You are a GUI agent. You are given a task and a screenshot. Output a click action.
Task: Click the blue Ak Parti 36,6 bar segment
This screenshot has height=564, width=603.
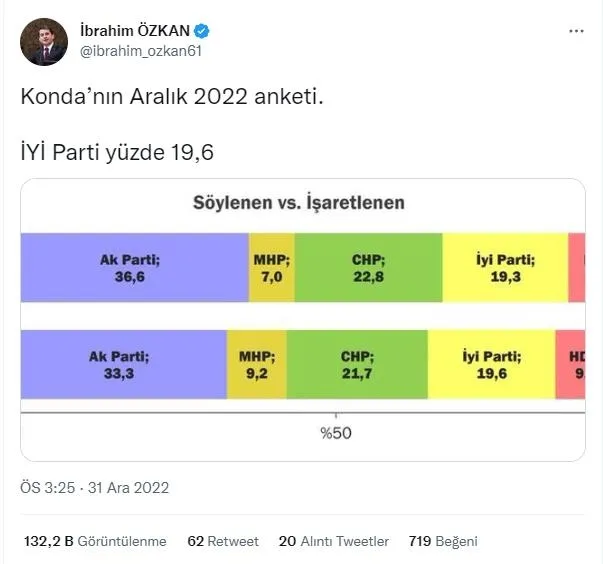pyautogui.click(x=134, y=267)
